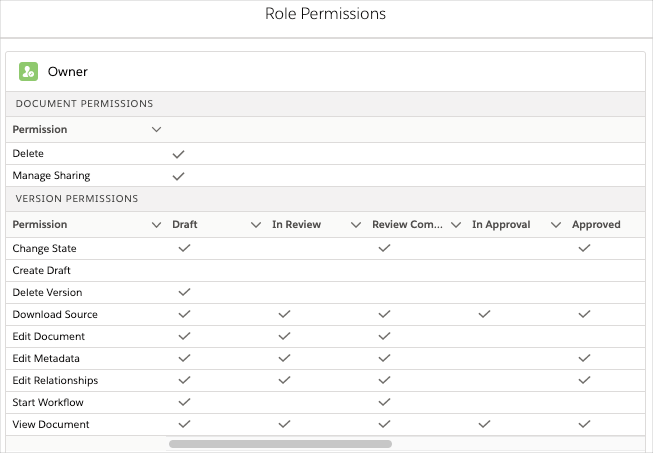Click Change State checkmark under Approved
Image resolution: width=653 pixels, height=453 pixels.
coord(584,248)
